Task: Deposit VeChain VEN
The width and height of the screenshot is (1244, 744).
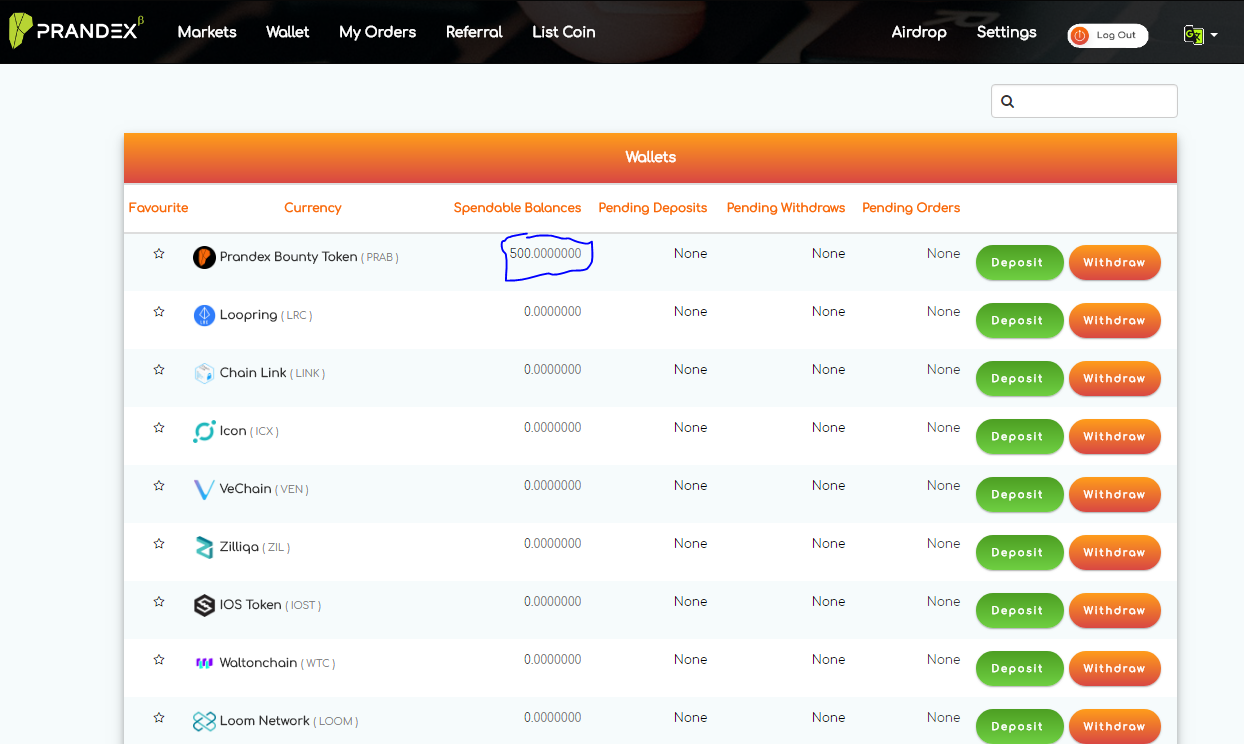Action: point(1019,495)
